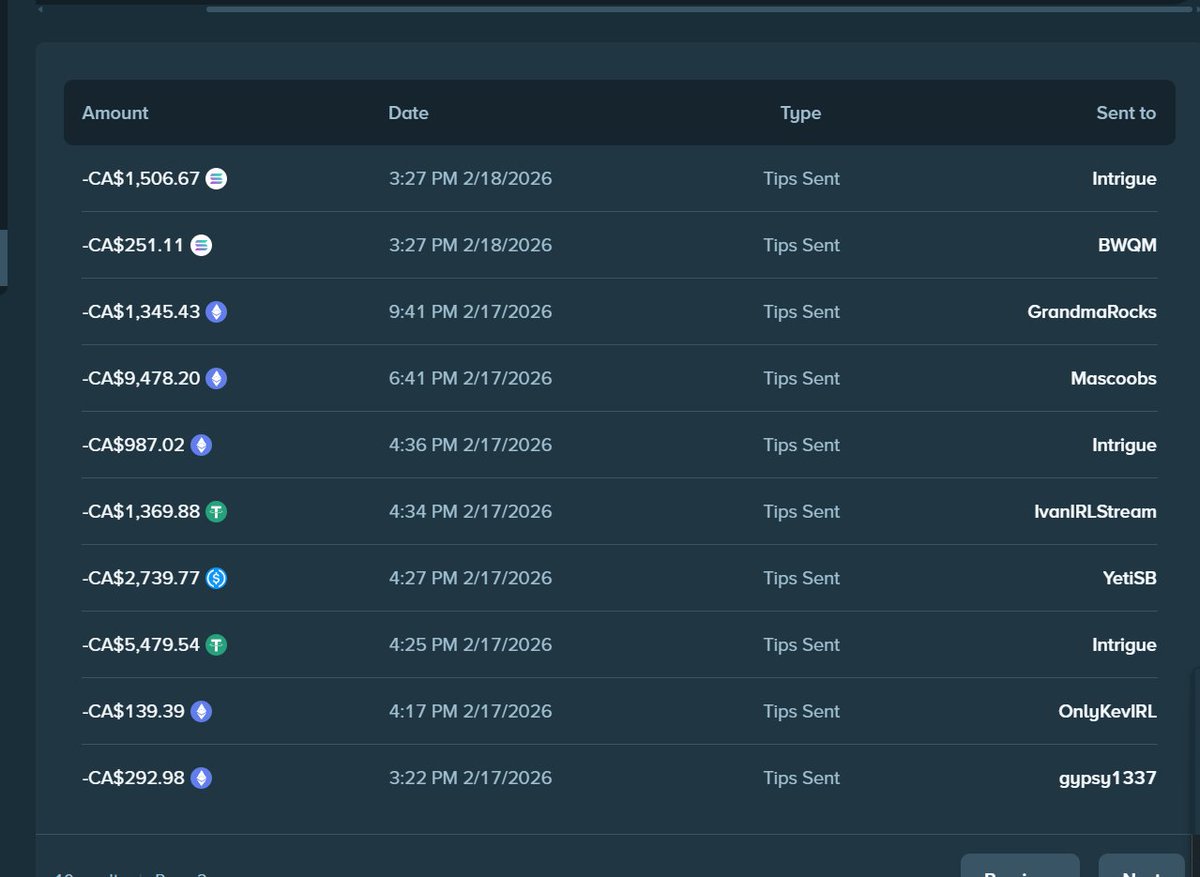
Task: Click the Tether icon beside -CA$5,479.54
Action: point(217,644)
